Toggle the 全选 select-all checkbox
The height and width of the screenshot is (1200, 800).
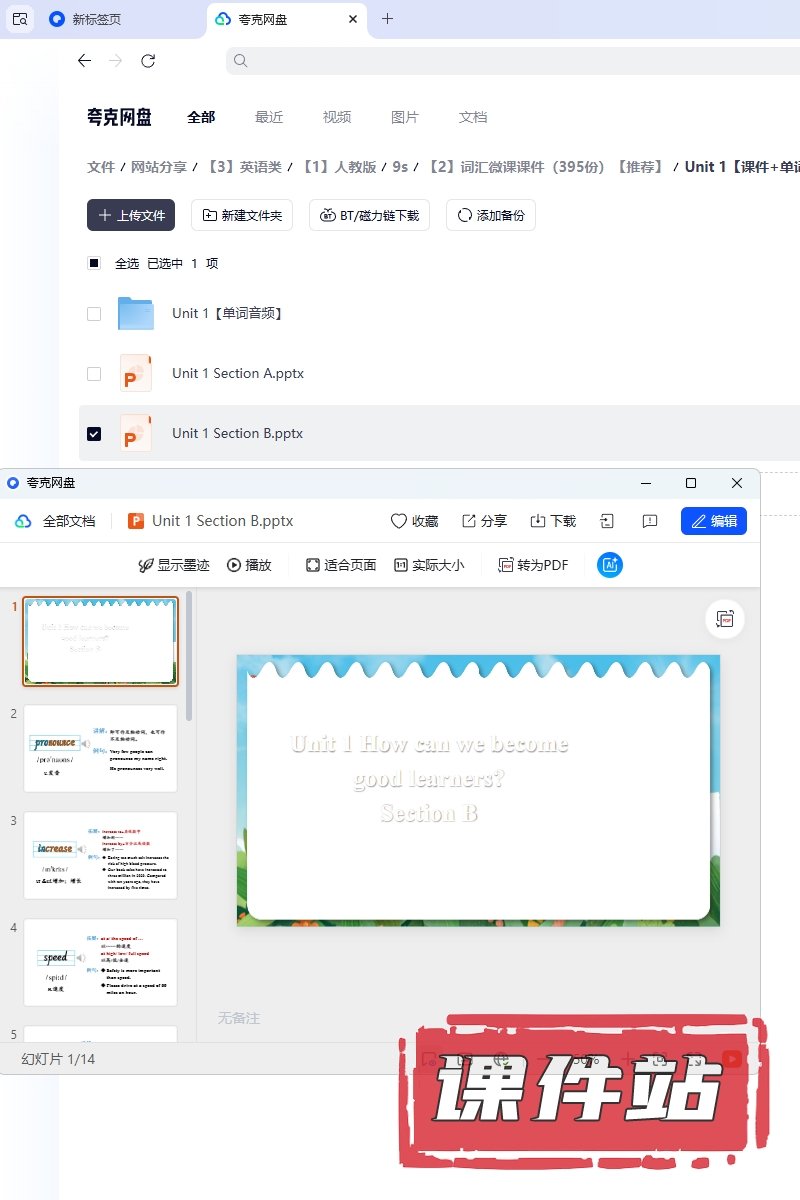coord(94,263)
